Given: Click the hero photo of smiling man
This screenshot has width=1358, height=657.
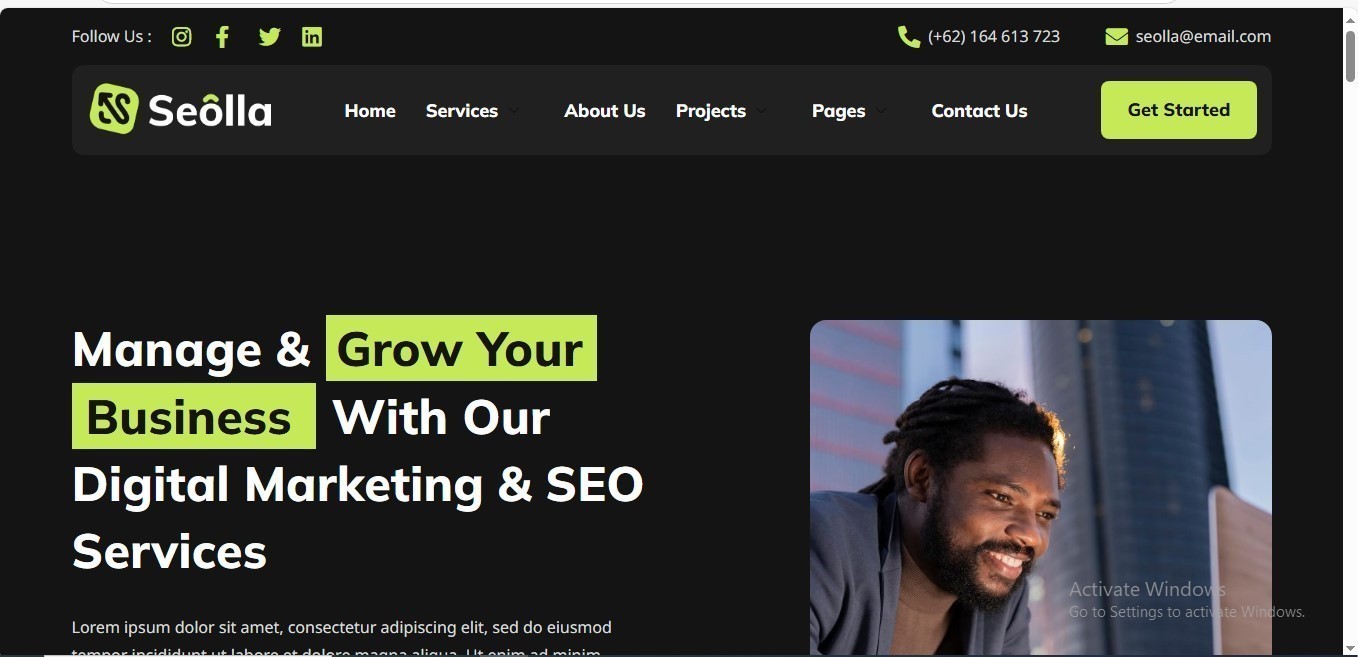Looking at the screenshot, I should (x=1040, y=488).
